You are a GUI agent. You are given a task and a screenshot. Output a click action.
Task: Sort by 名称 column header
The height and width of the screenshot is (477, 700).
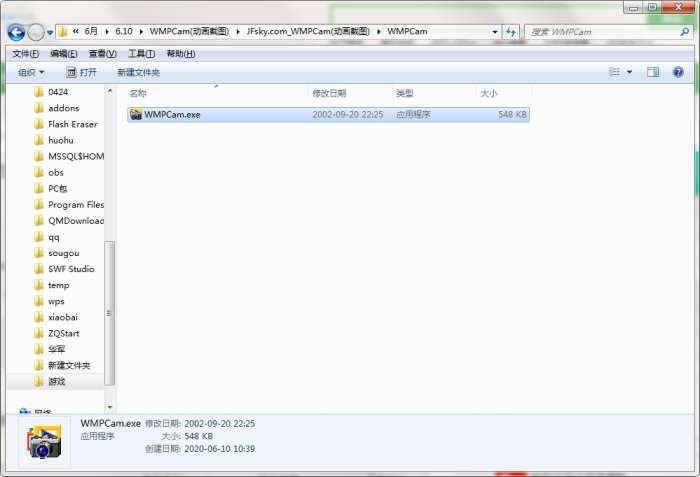[138, 93]
